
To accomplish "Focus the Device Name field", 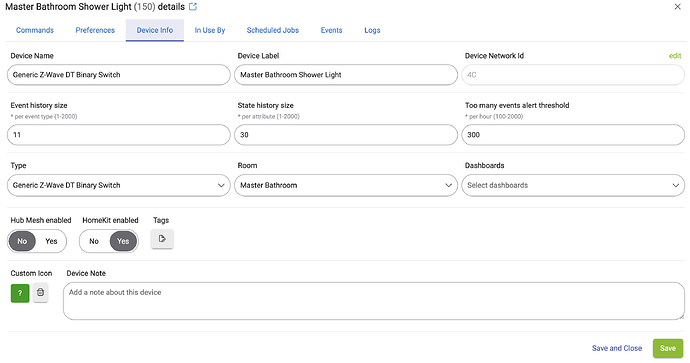I will [x=119, y=75].
